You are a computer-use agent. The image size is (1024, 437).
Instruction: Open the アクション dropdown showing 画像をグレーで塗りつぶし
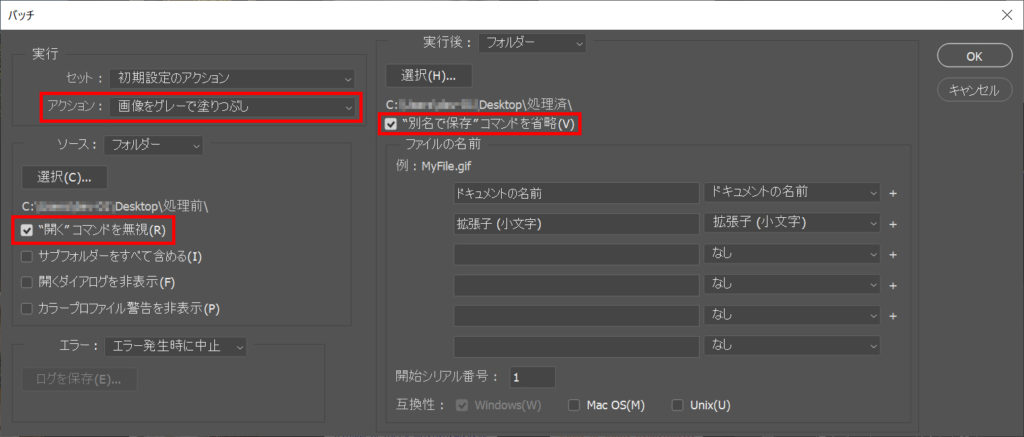click(234, 106)
